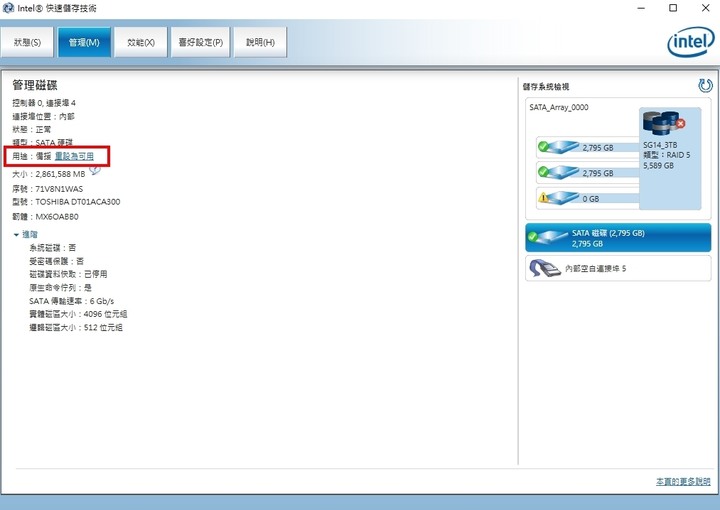This screenshot has width=720, height=510.
Task: Select the second 2,795 GB array disk
Action: [588, 173]
